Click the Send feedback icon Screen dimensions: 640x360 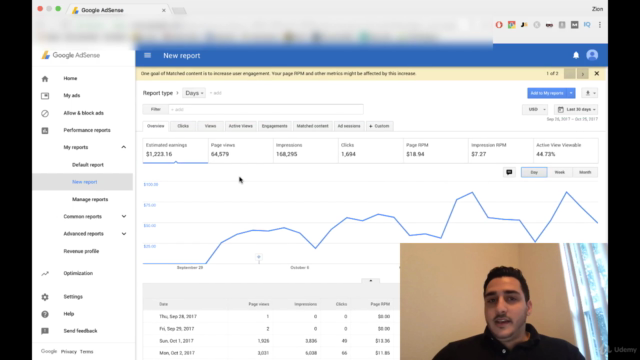(x=45, y=331)
